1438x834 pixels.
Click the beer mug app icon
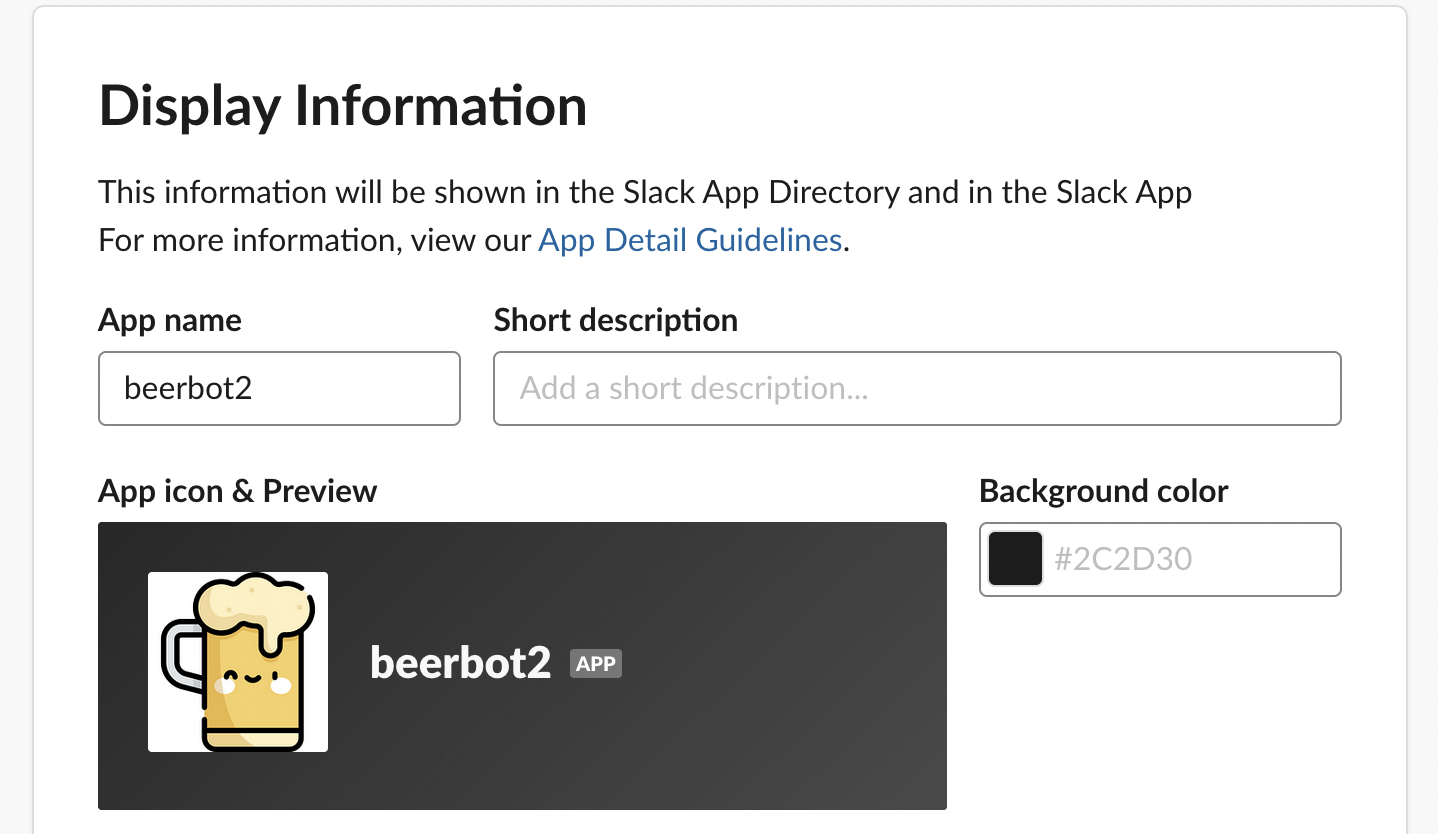coord(238,662)
